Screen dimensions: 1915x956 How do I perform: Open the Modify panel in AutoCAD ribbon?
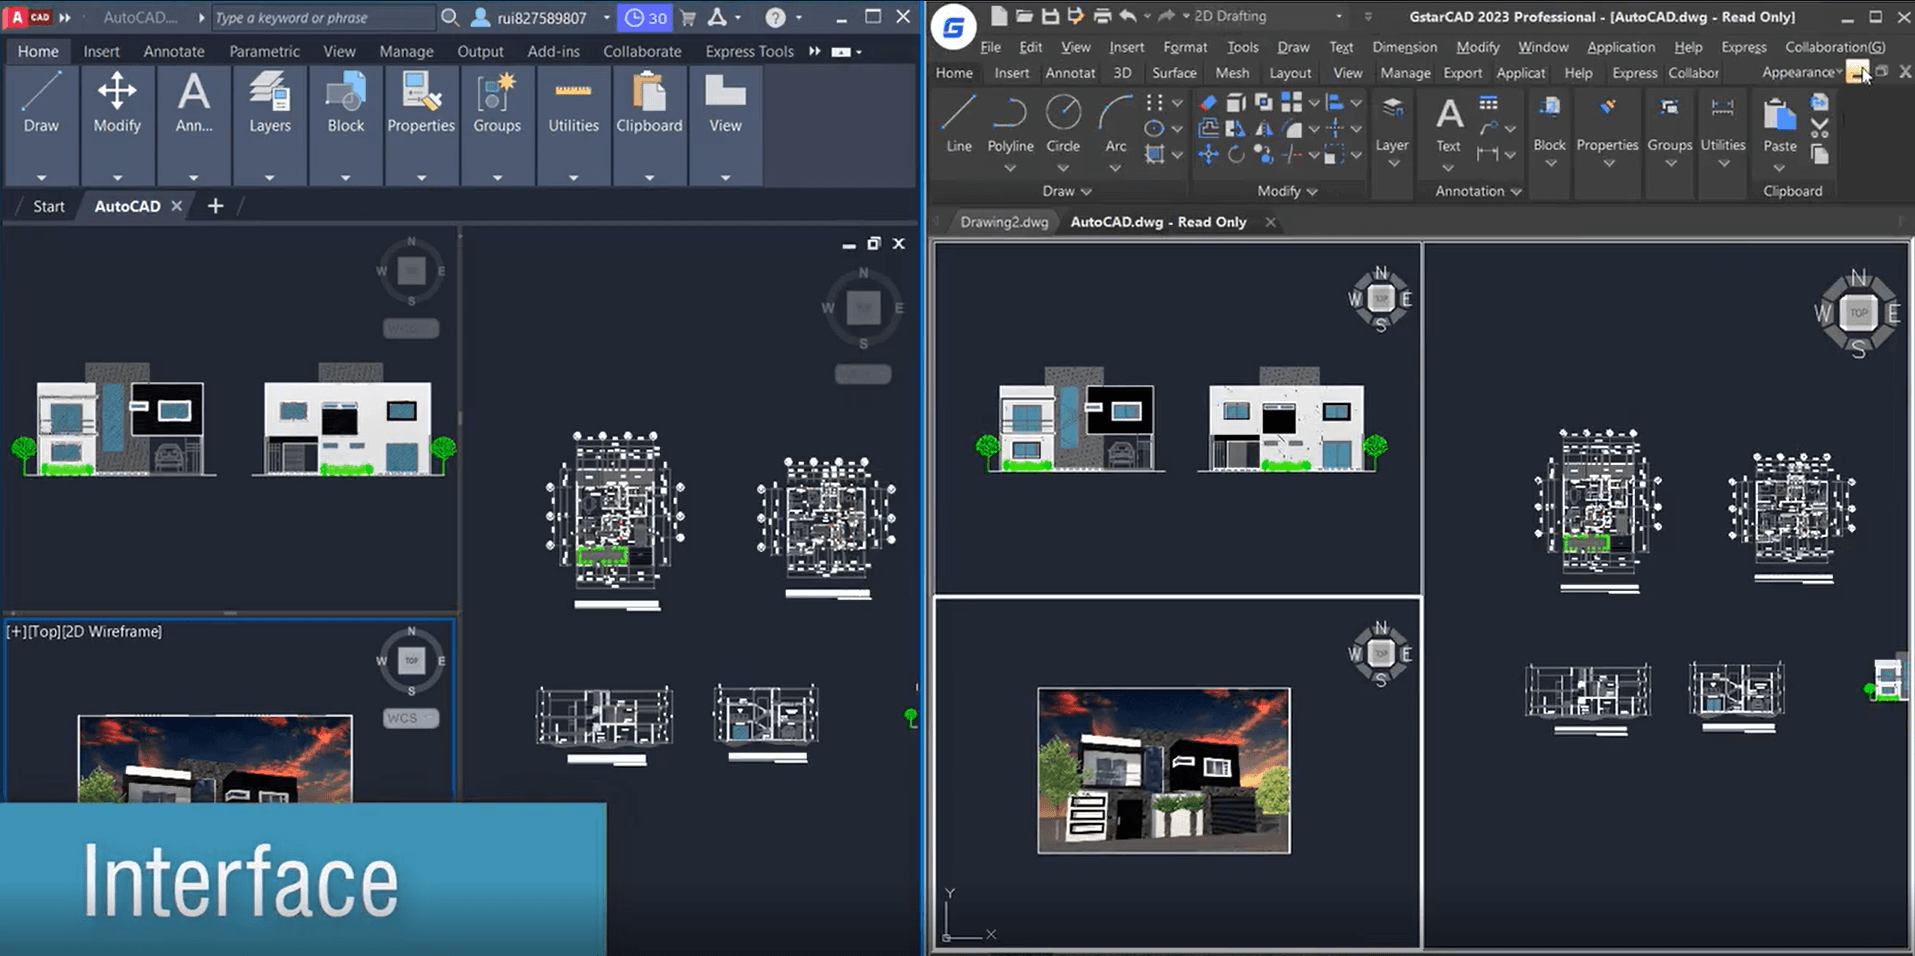(x=117, y=126)
